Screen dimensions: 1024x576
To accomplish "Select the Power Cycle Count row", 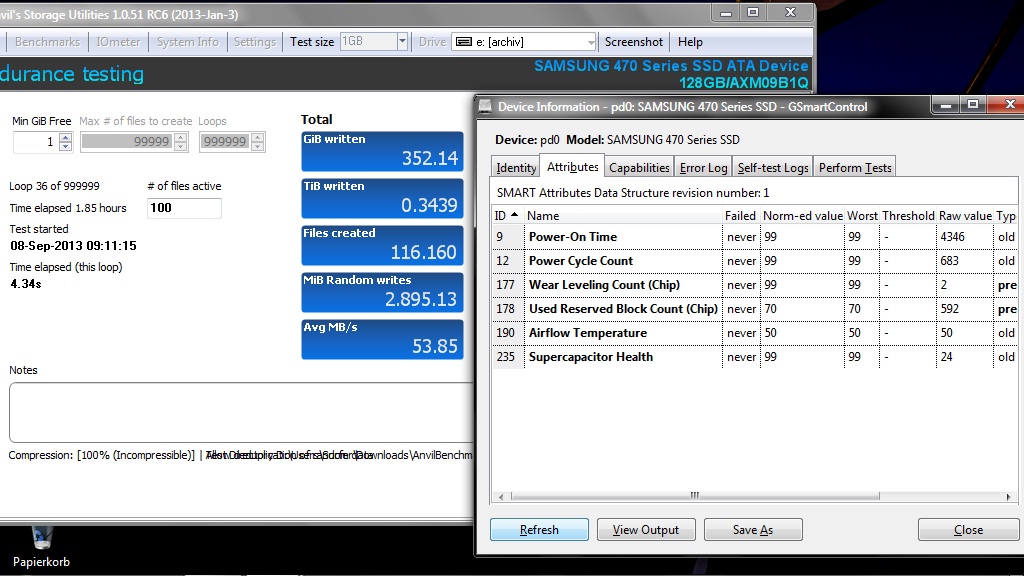I will [755, 261].
